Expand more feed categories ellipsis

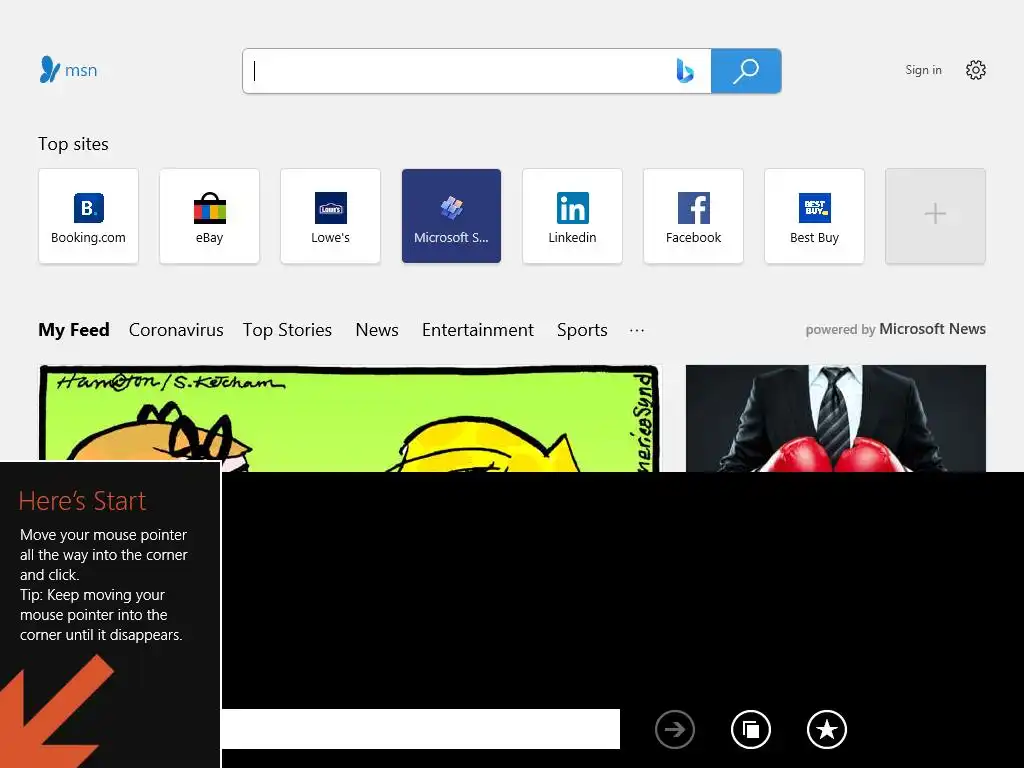(x=637, y=330)
